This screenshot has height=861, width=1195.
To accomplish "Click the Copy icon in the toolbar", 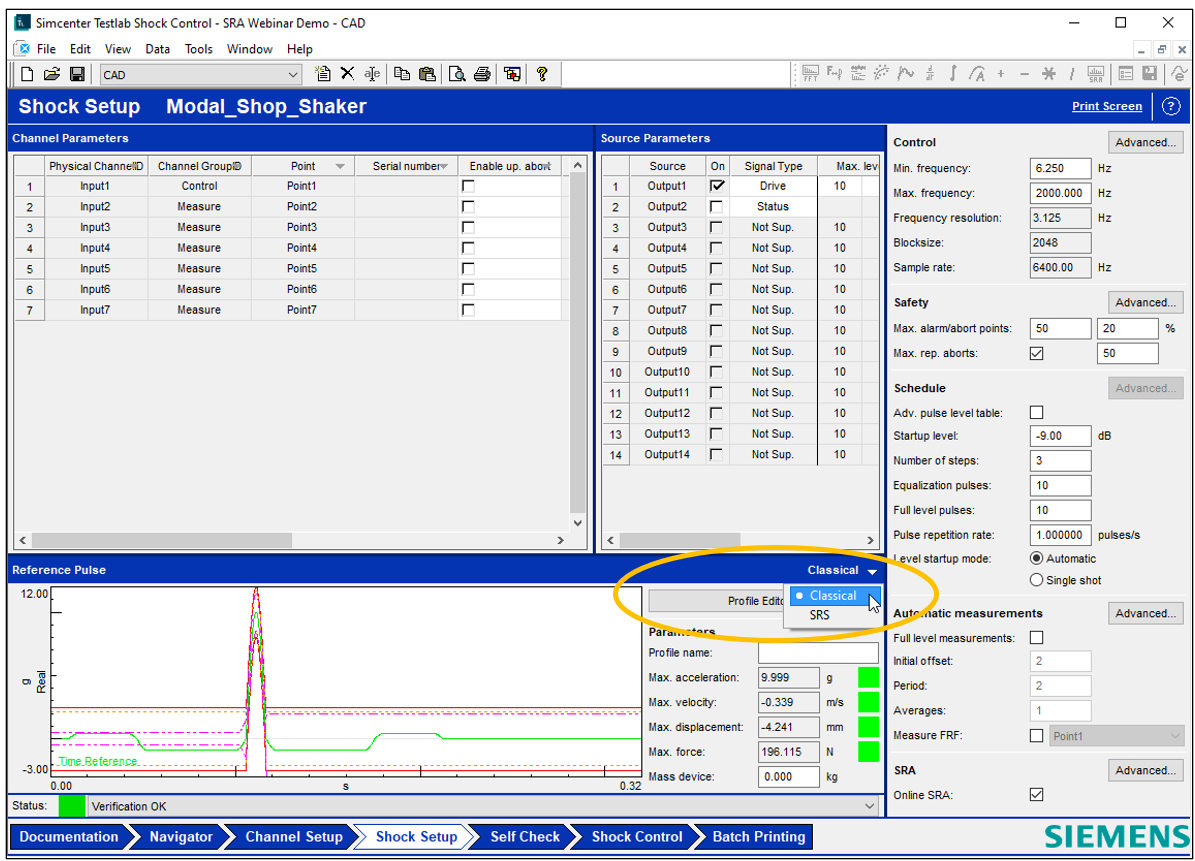I will pyautogui.click(x=402, y=74).
